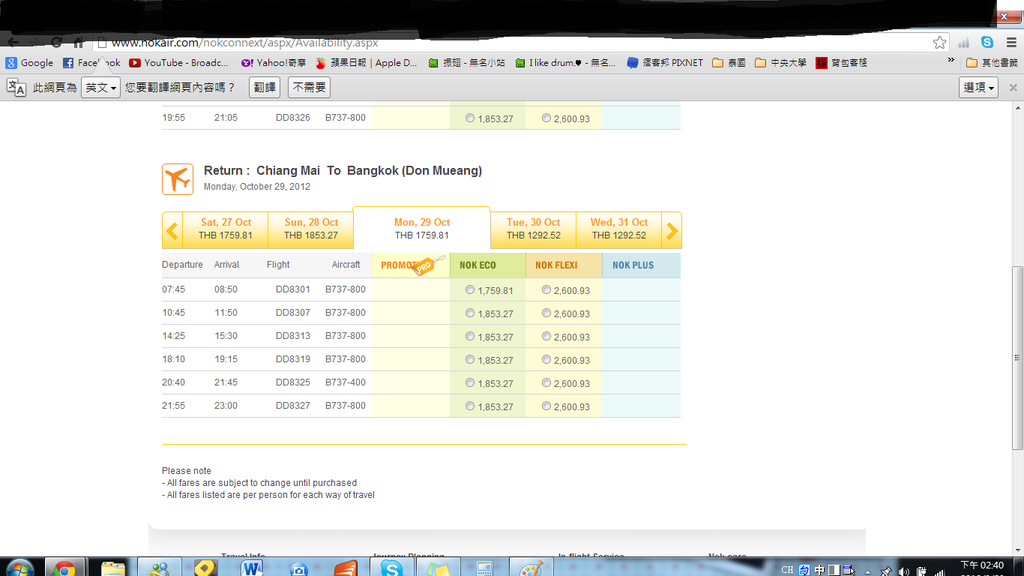This screenshot has height=576, width=1024.
Task: Open the Chrome menu (three lines)
Action: click(1011, 42)
